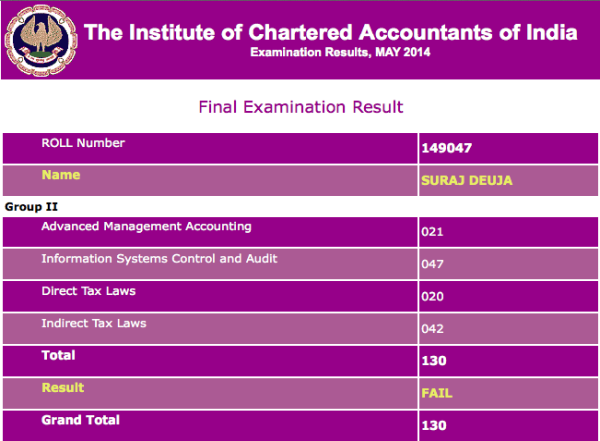This screenshot has width=600, height=441.
Task: Click the Advanced Management Accounting score 021
Action: [x=432, y=232]
